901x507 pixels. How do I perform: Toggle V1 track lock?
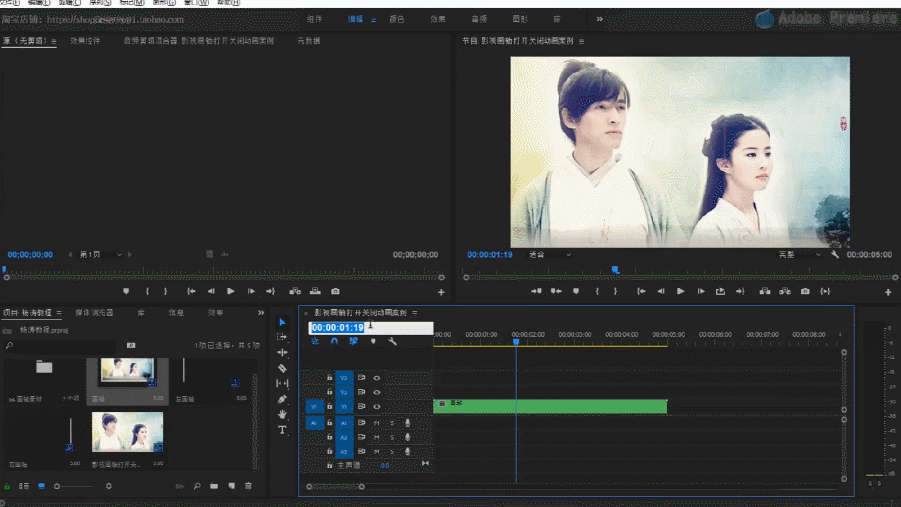pyautogui.click(x=330, y=406)
